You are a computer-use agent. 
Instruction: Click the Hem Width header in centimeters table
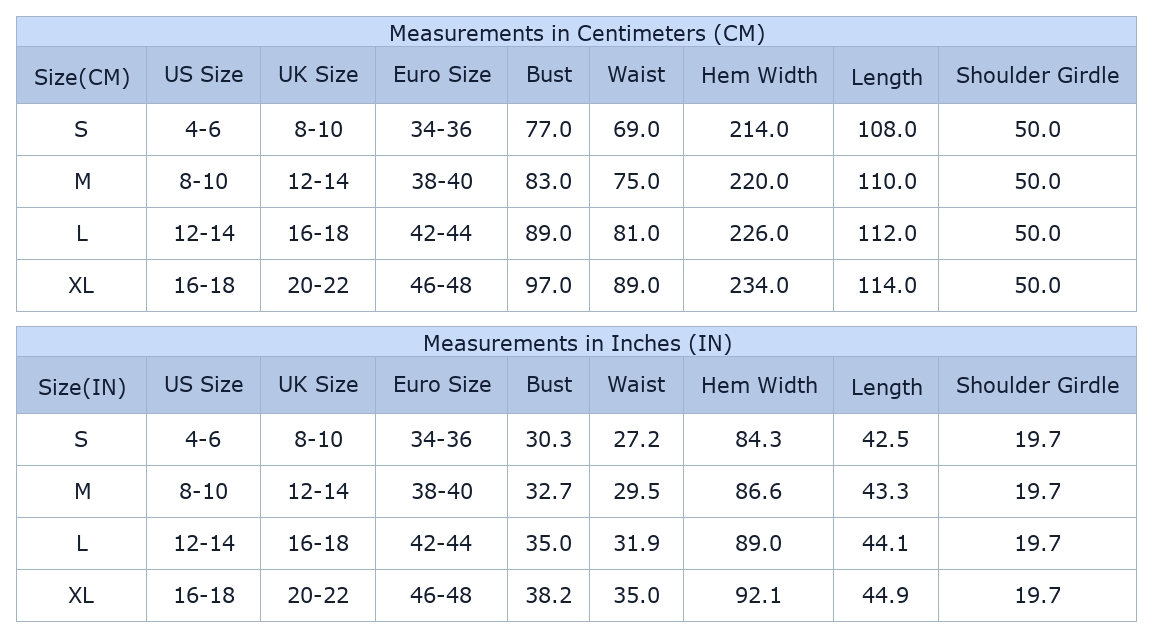pyautogui.click(x=759, y=75)
